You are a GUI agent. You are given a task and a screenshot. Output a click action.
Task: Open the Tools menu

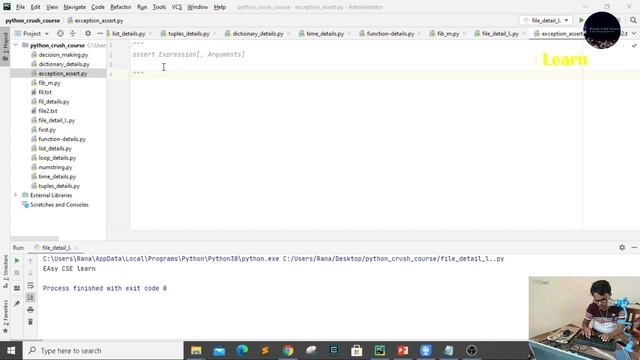(159, 7)
